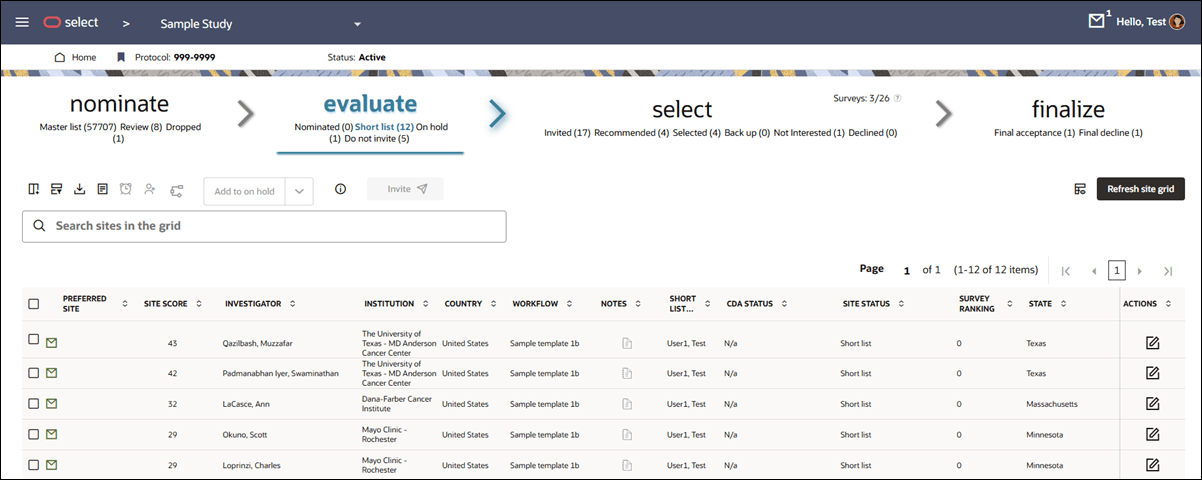This screenshot has width=1202, height=480.
Task: Click the Invite button
Action: click(405, 189)
